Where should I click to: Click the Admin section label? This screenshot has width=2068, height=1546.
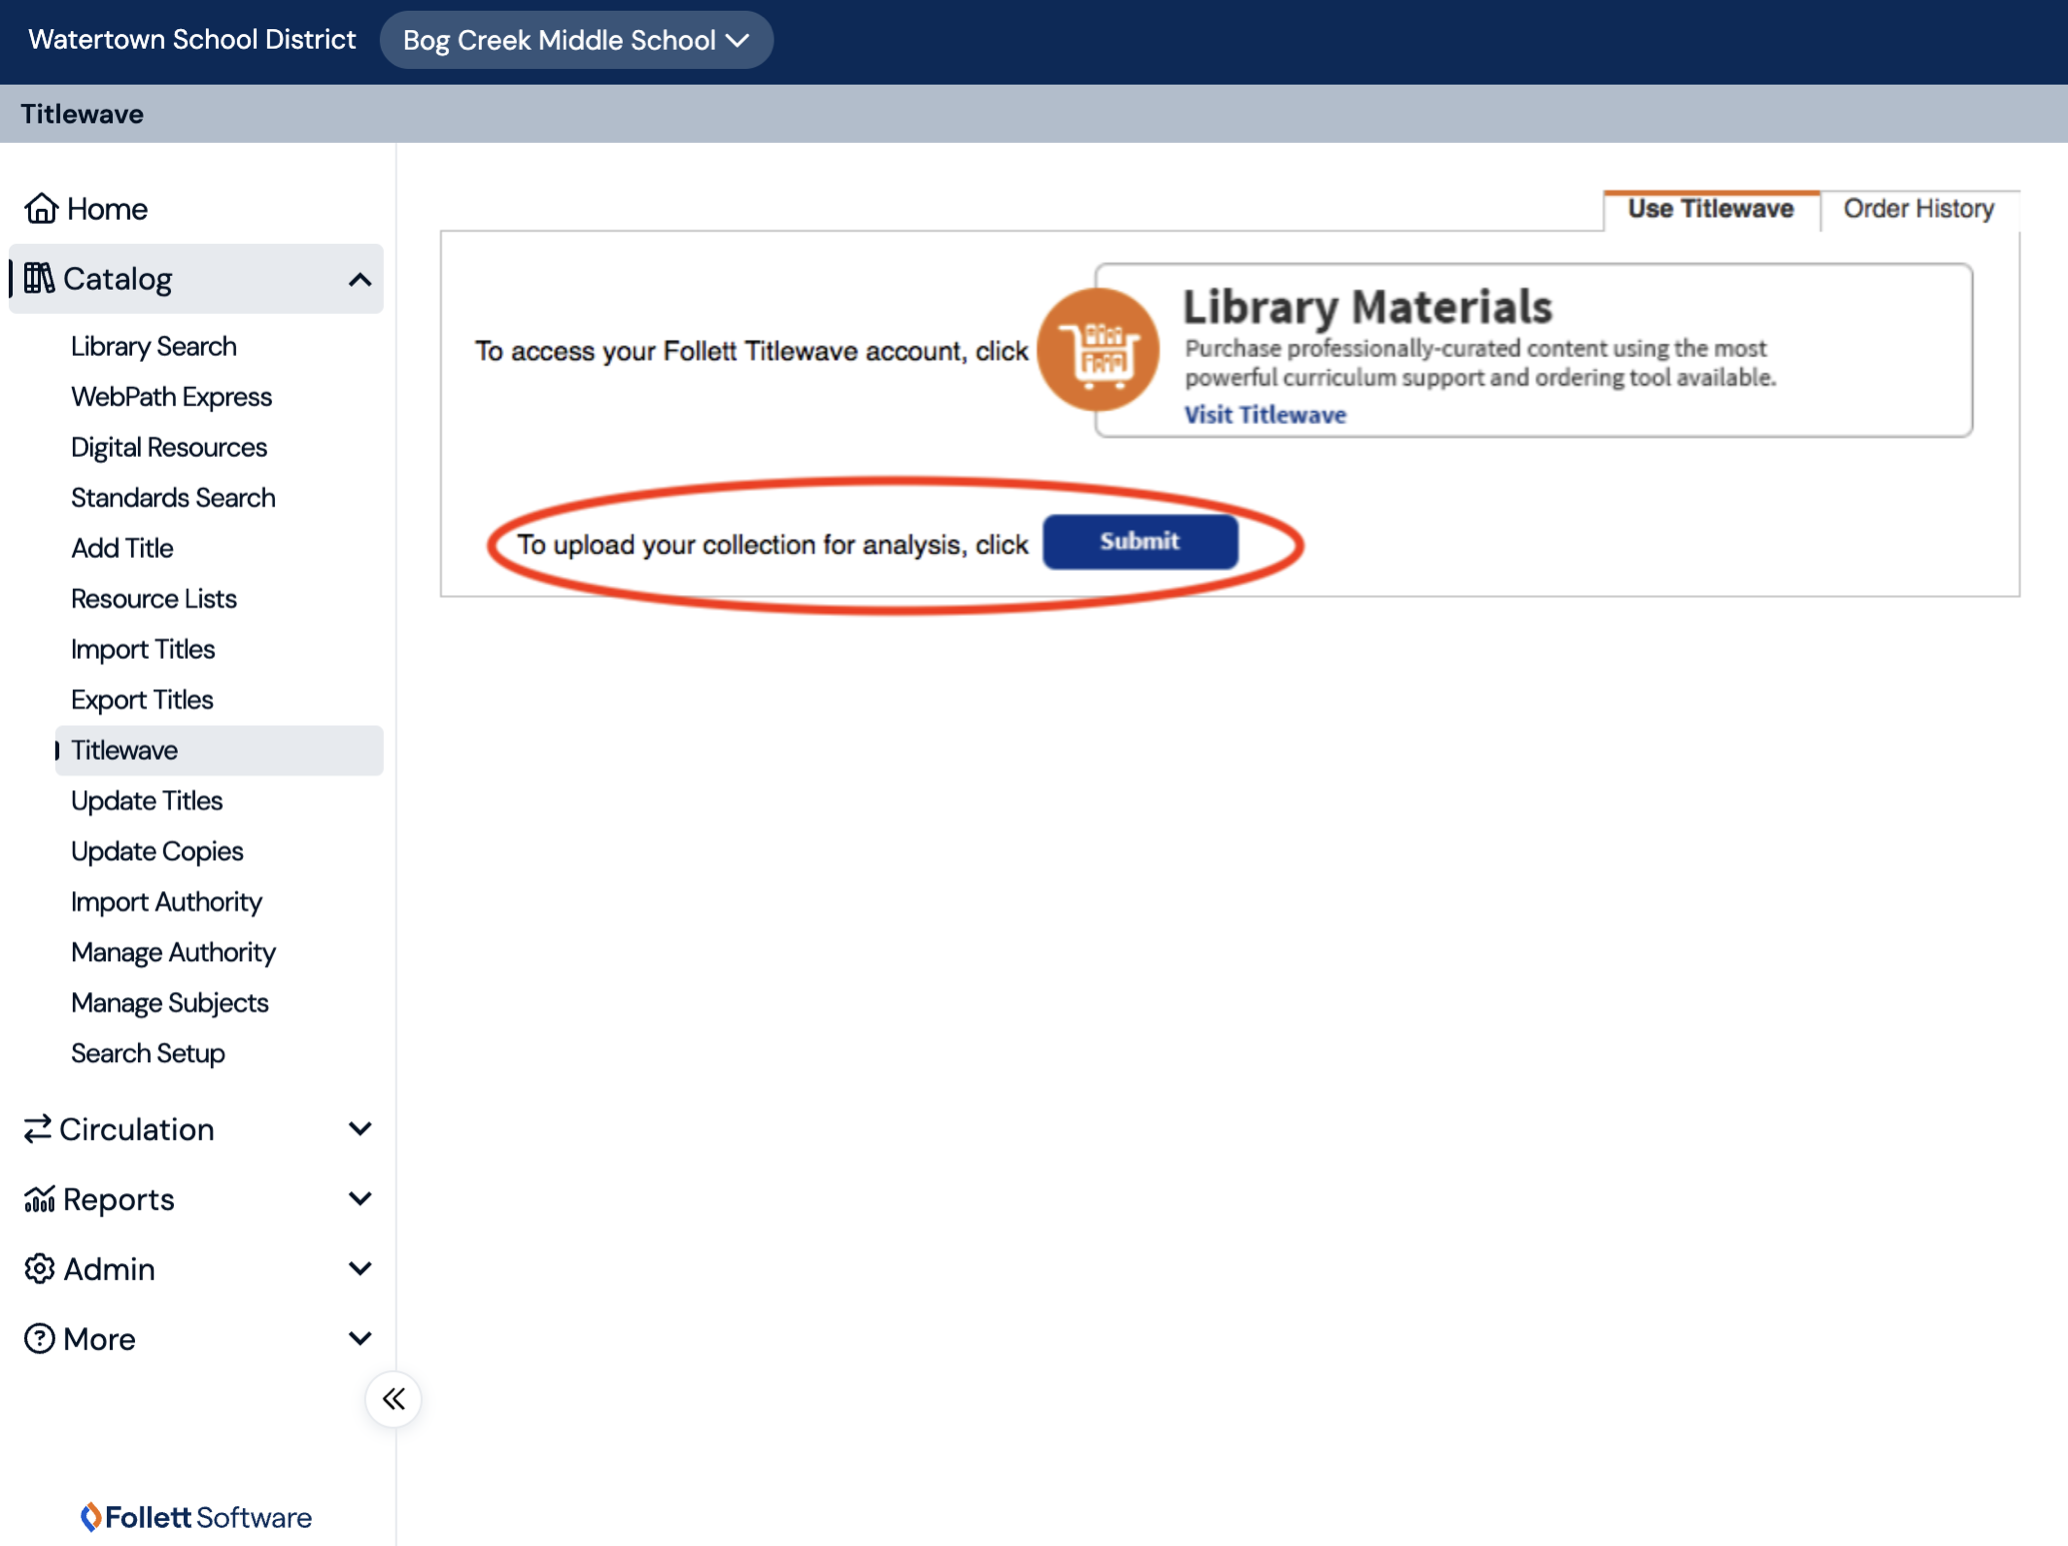pyautogui.click(x=109, y=1269)
